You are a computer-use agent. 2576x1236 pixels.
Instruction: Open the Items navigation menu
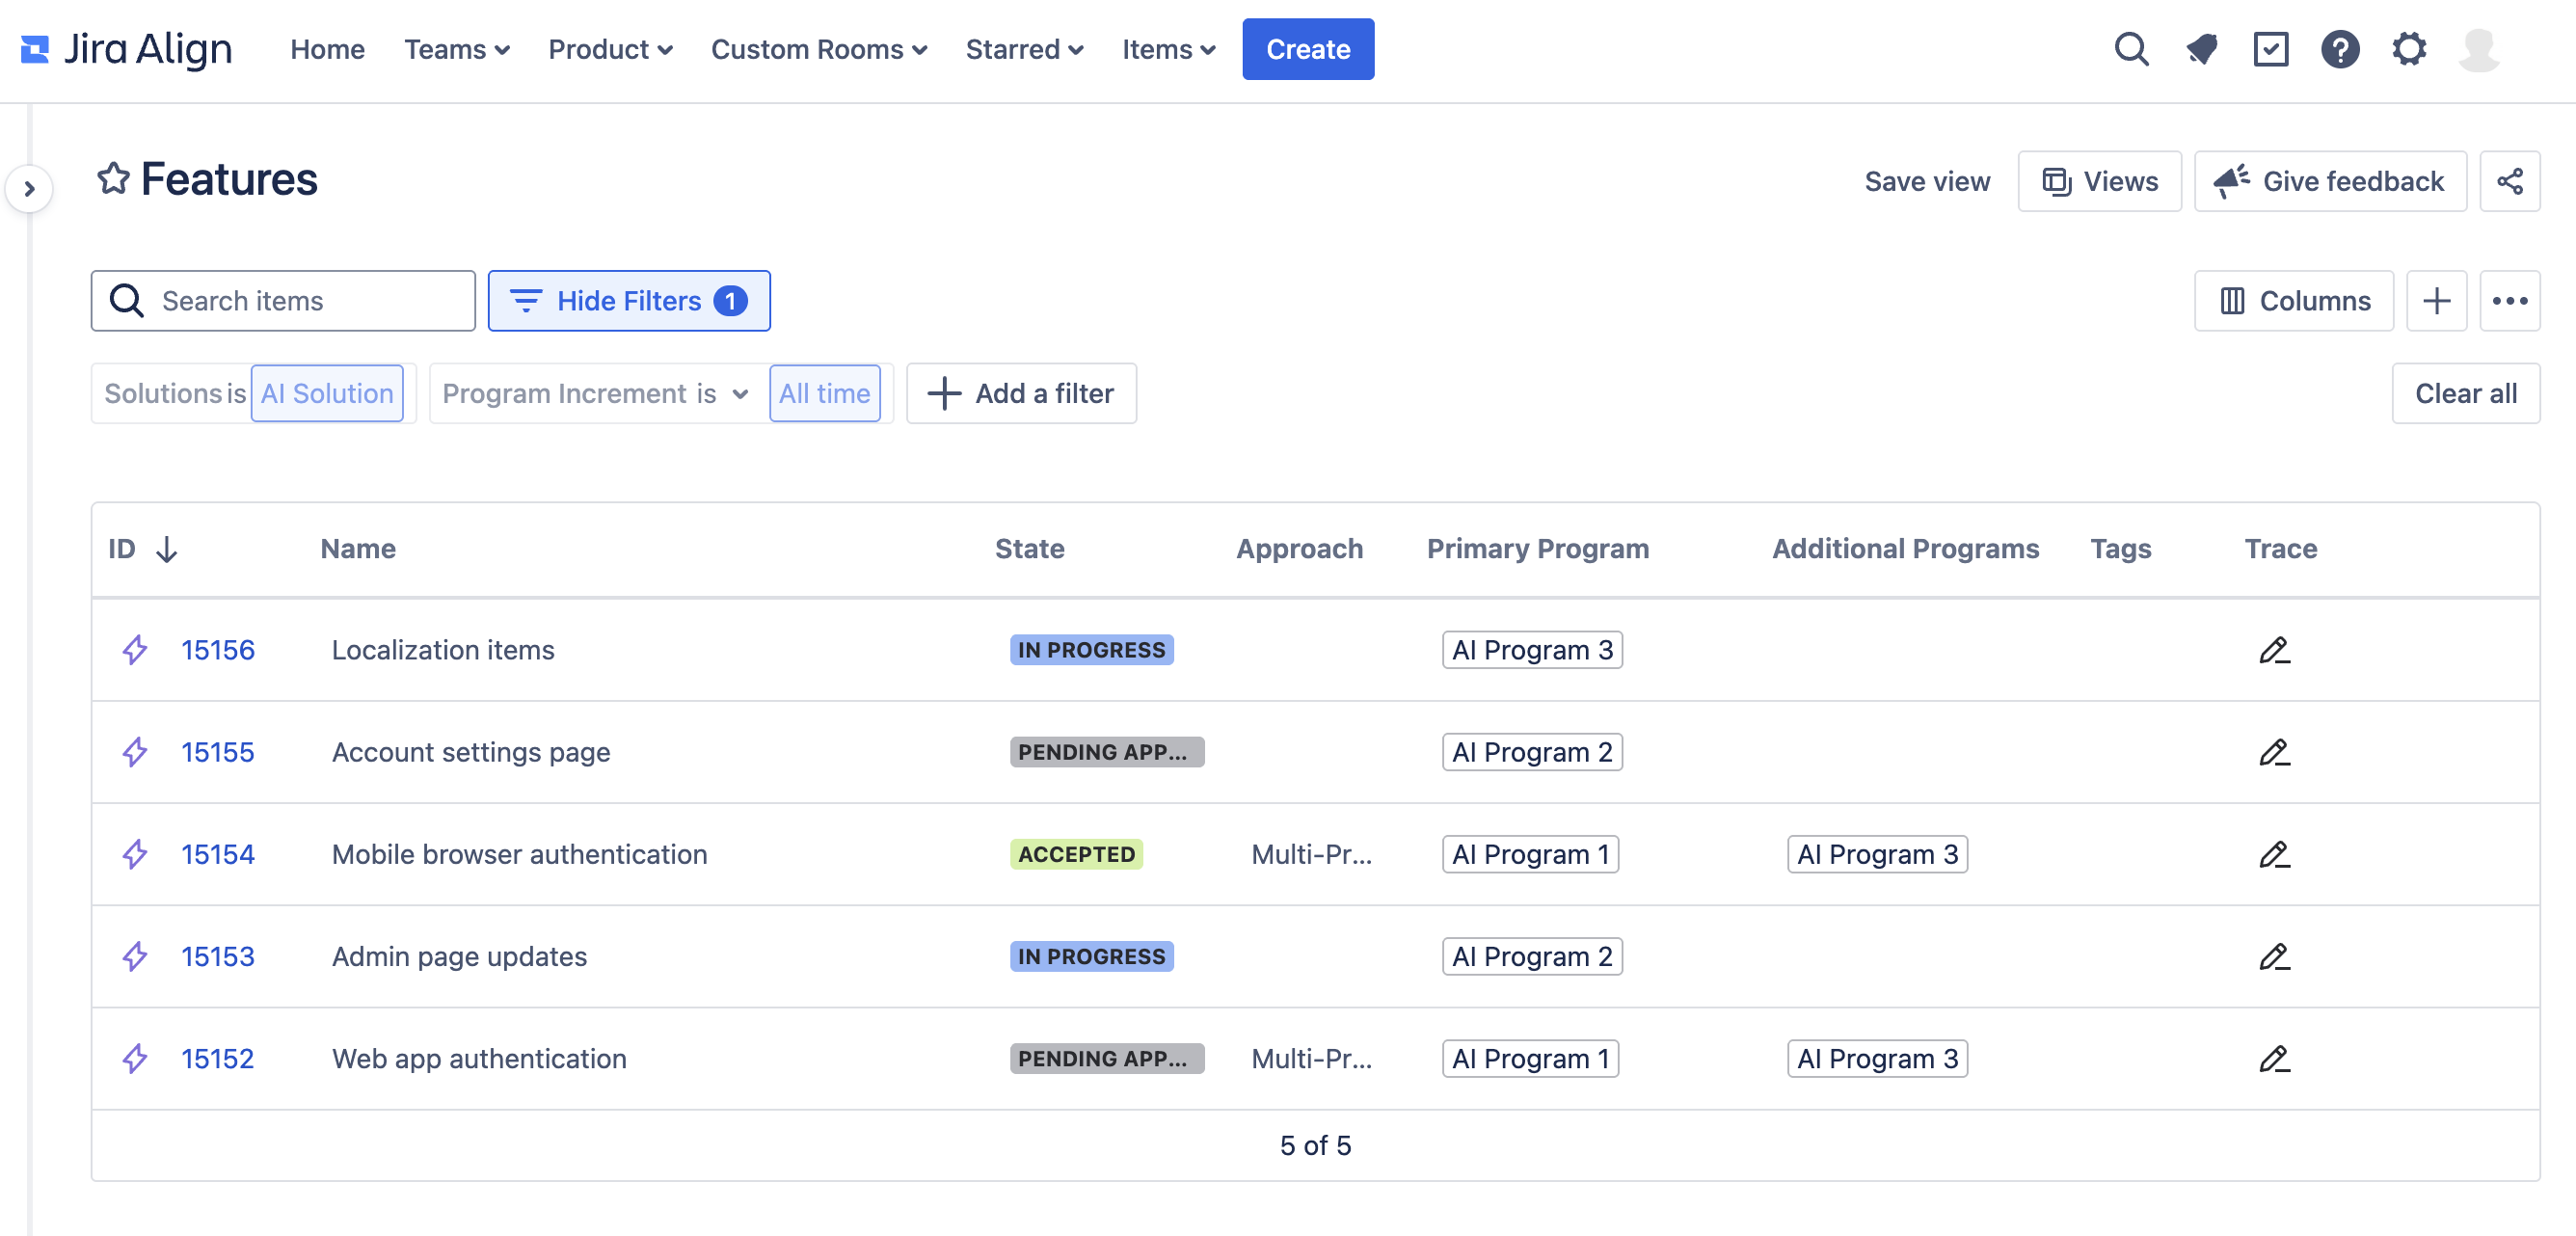tap(1168, 49)
